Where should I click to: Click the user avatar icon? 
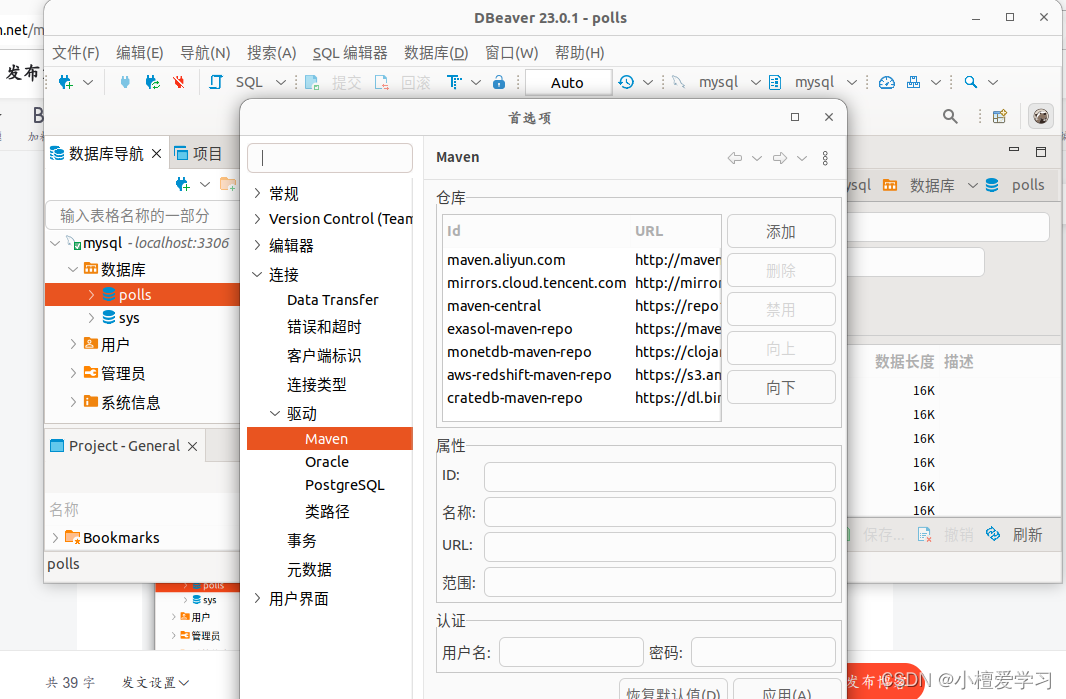click(x=1041, y=116)
